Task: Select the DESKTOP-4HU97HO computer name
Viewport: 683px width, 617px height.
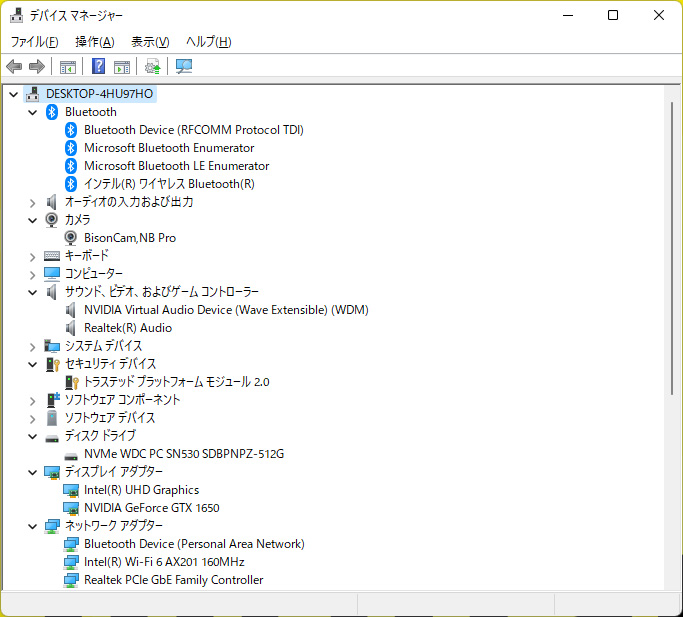Action: tap(100, 94)
